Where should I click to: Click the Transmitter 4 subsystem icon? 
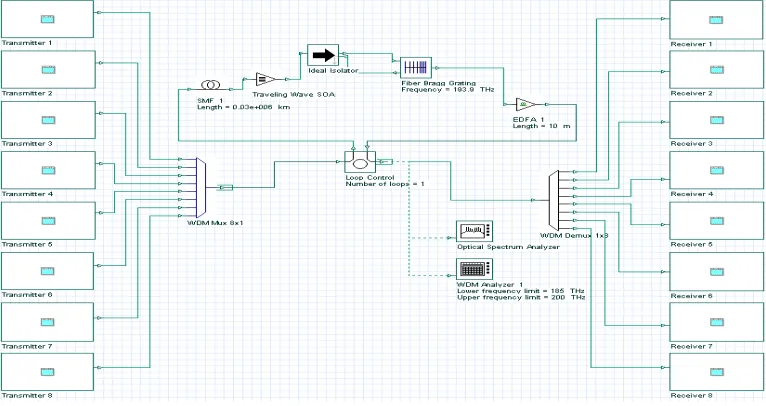click(48, 170)
